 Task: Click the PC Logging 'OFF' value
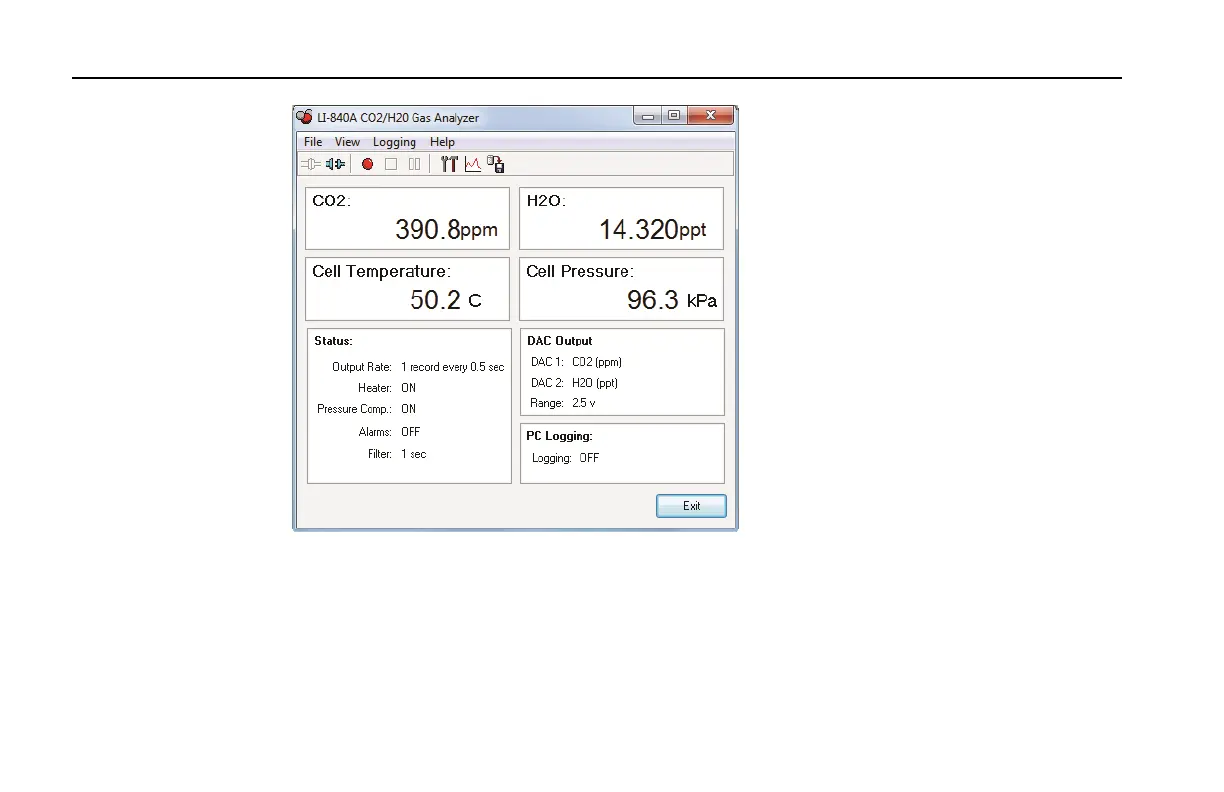pyautogui.click(x=589, y=458)
